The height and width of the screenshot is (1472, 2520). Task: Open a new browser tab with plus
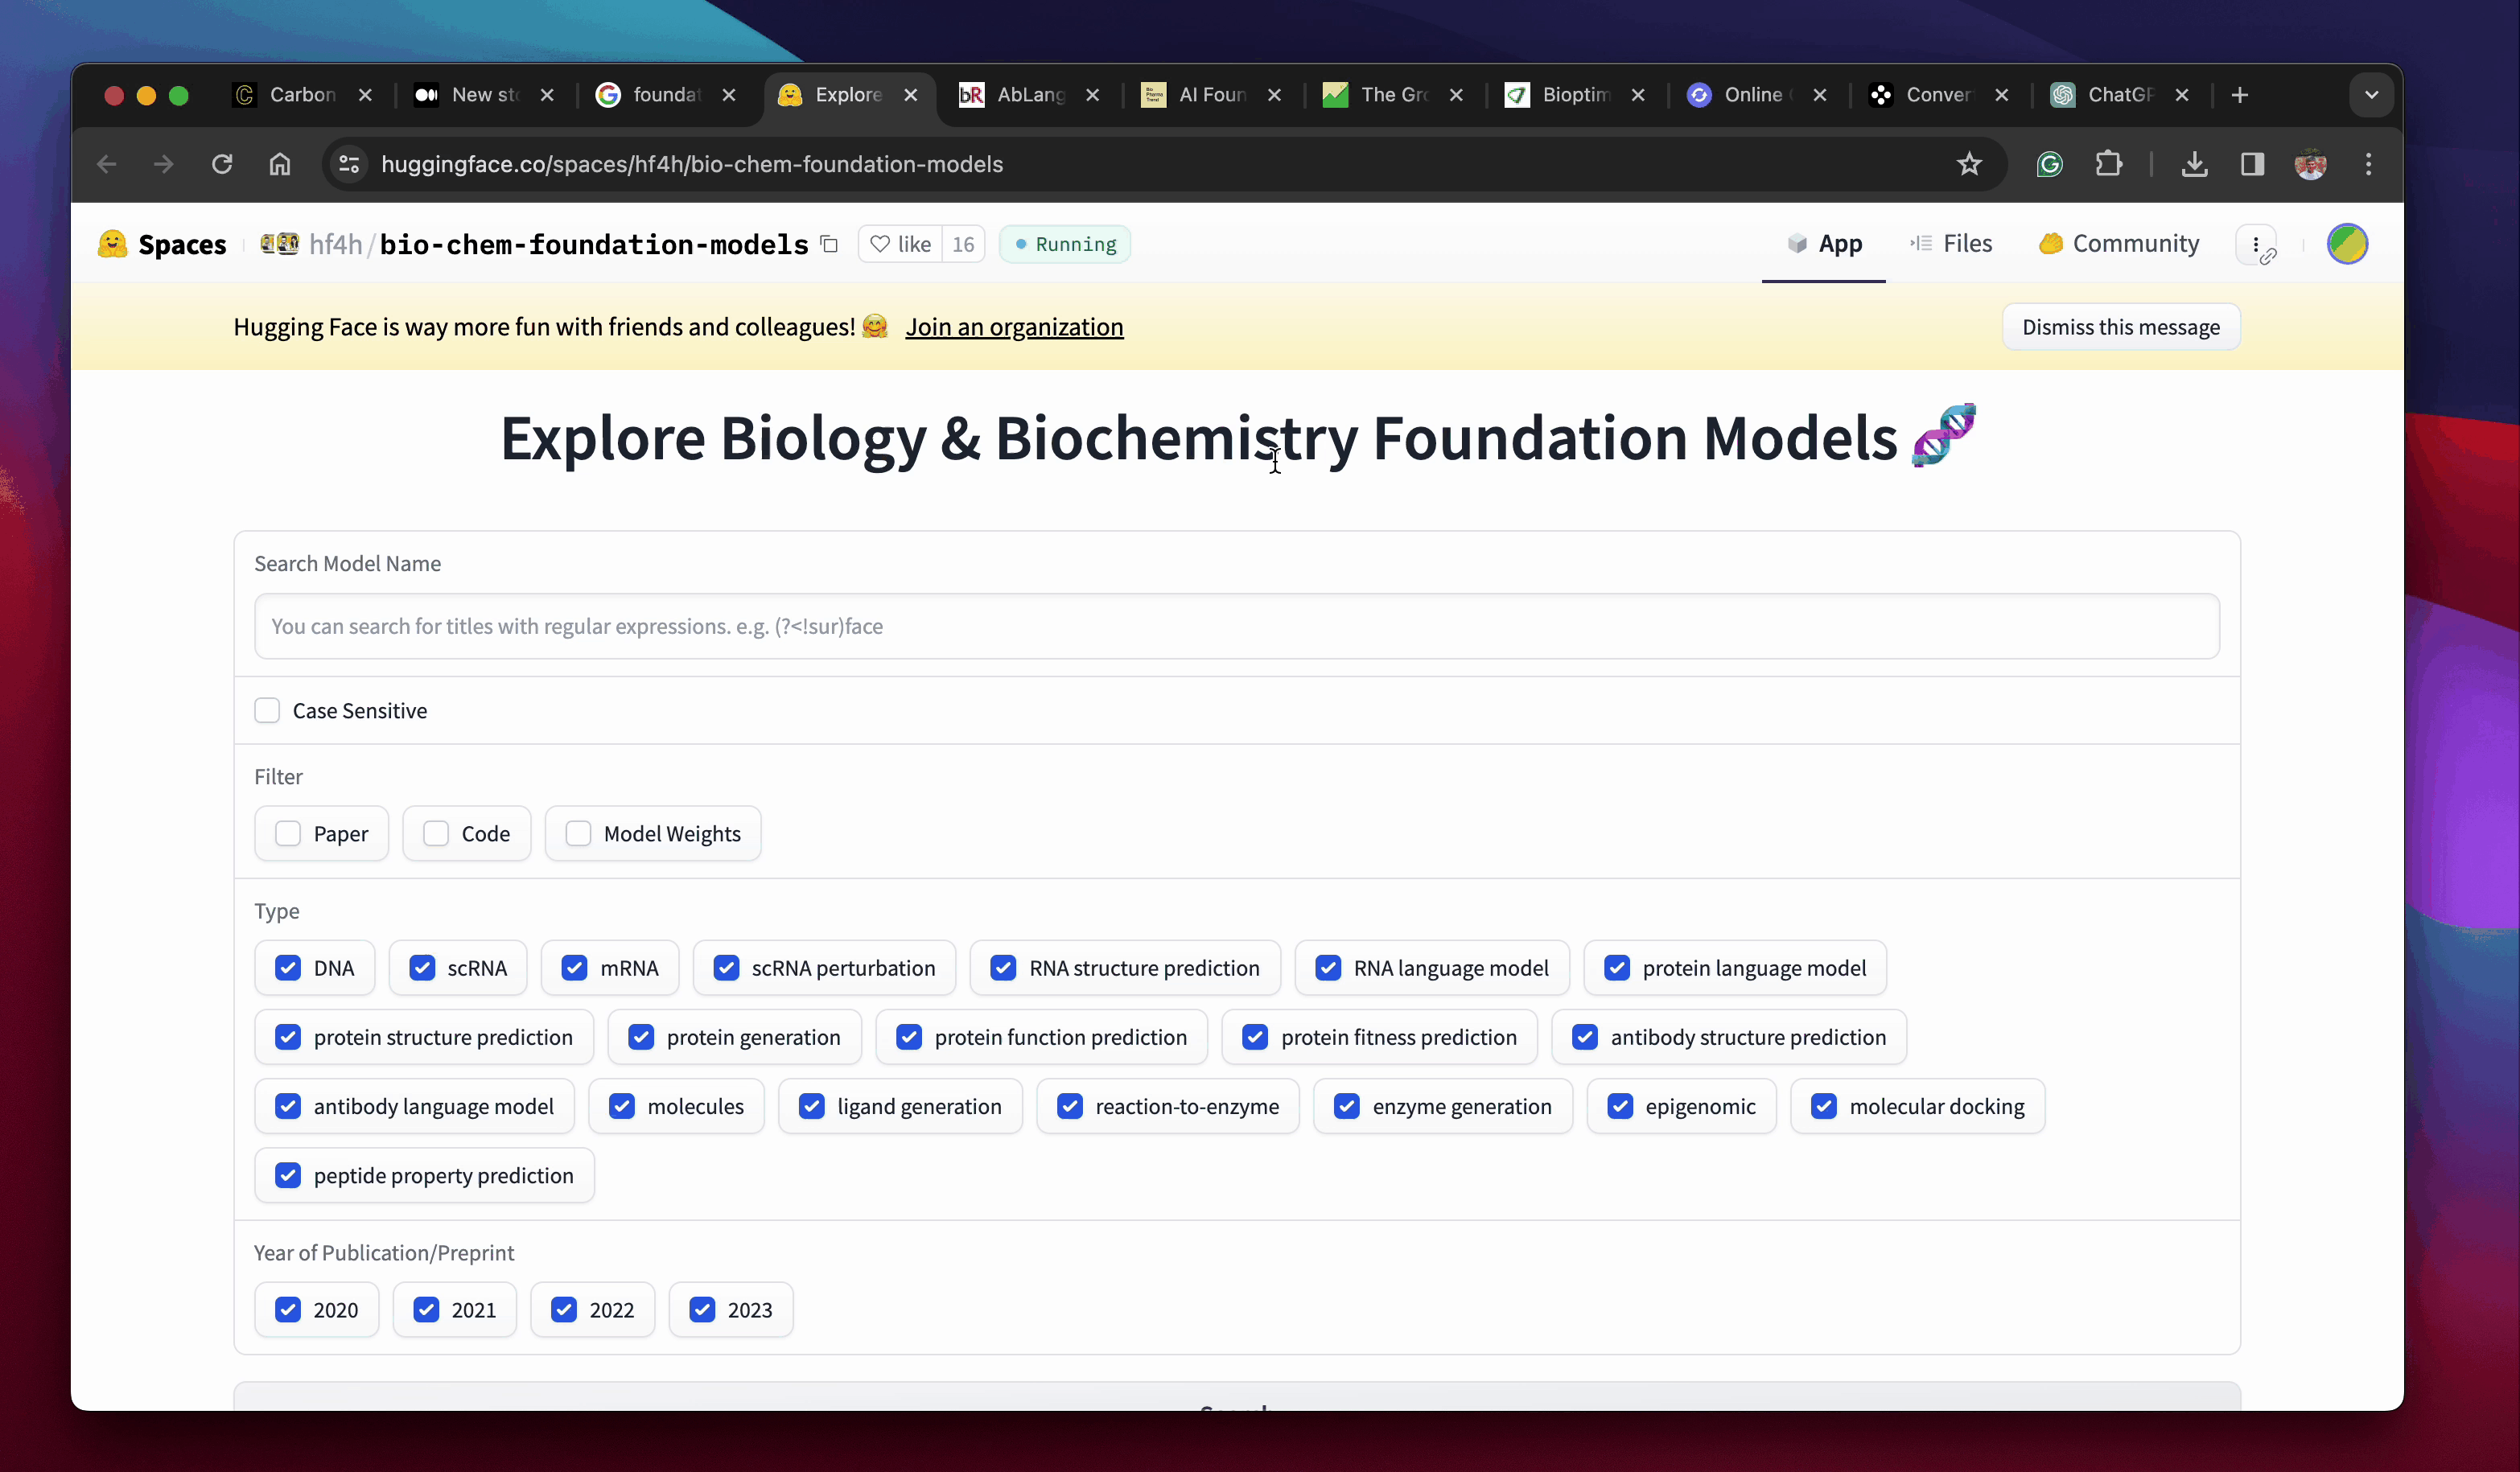[x=2240, y=95]
